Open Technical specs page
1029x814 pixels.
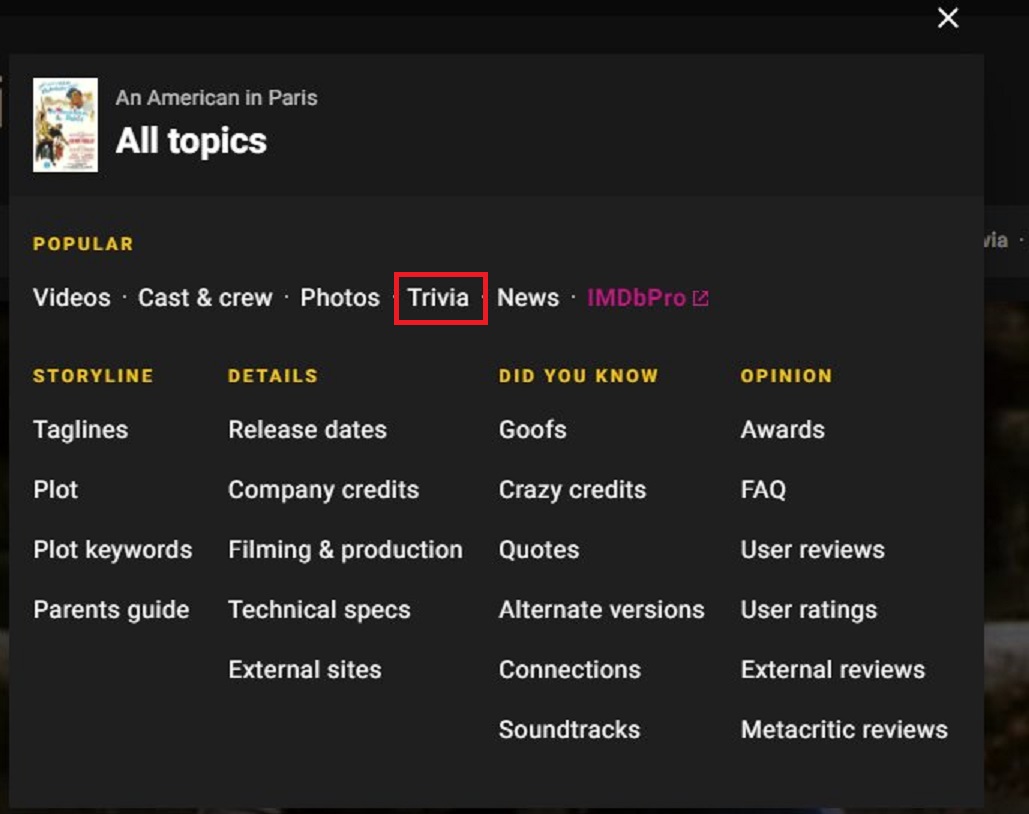[319, 610]
